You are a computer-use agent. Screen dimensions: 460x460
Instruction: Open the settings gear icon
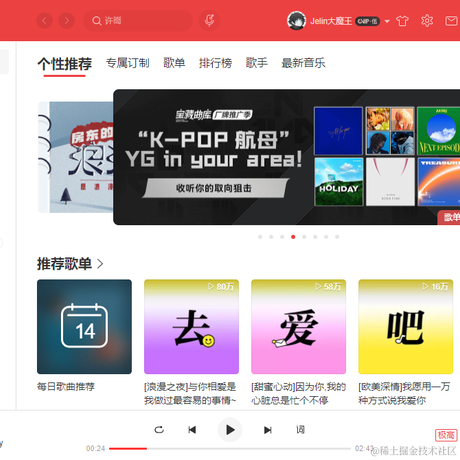pos(427,21)
